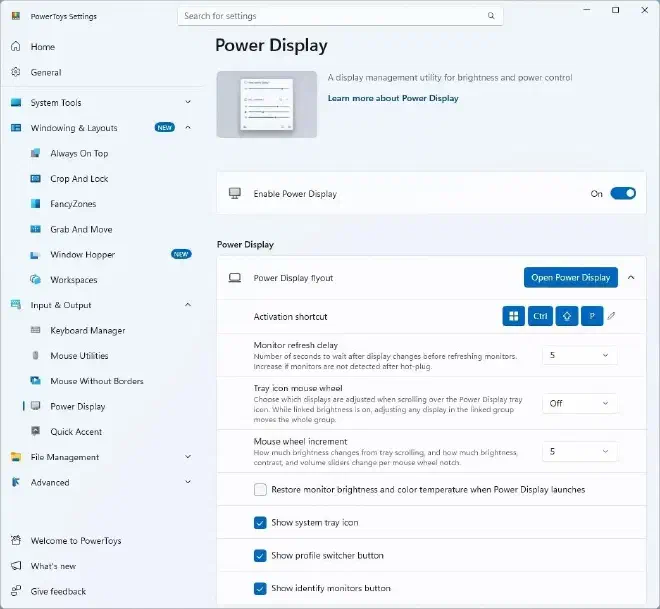Click the Give feedback icon
660x609 pixels.
16,591
